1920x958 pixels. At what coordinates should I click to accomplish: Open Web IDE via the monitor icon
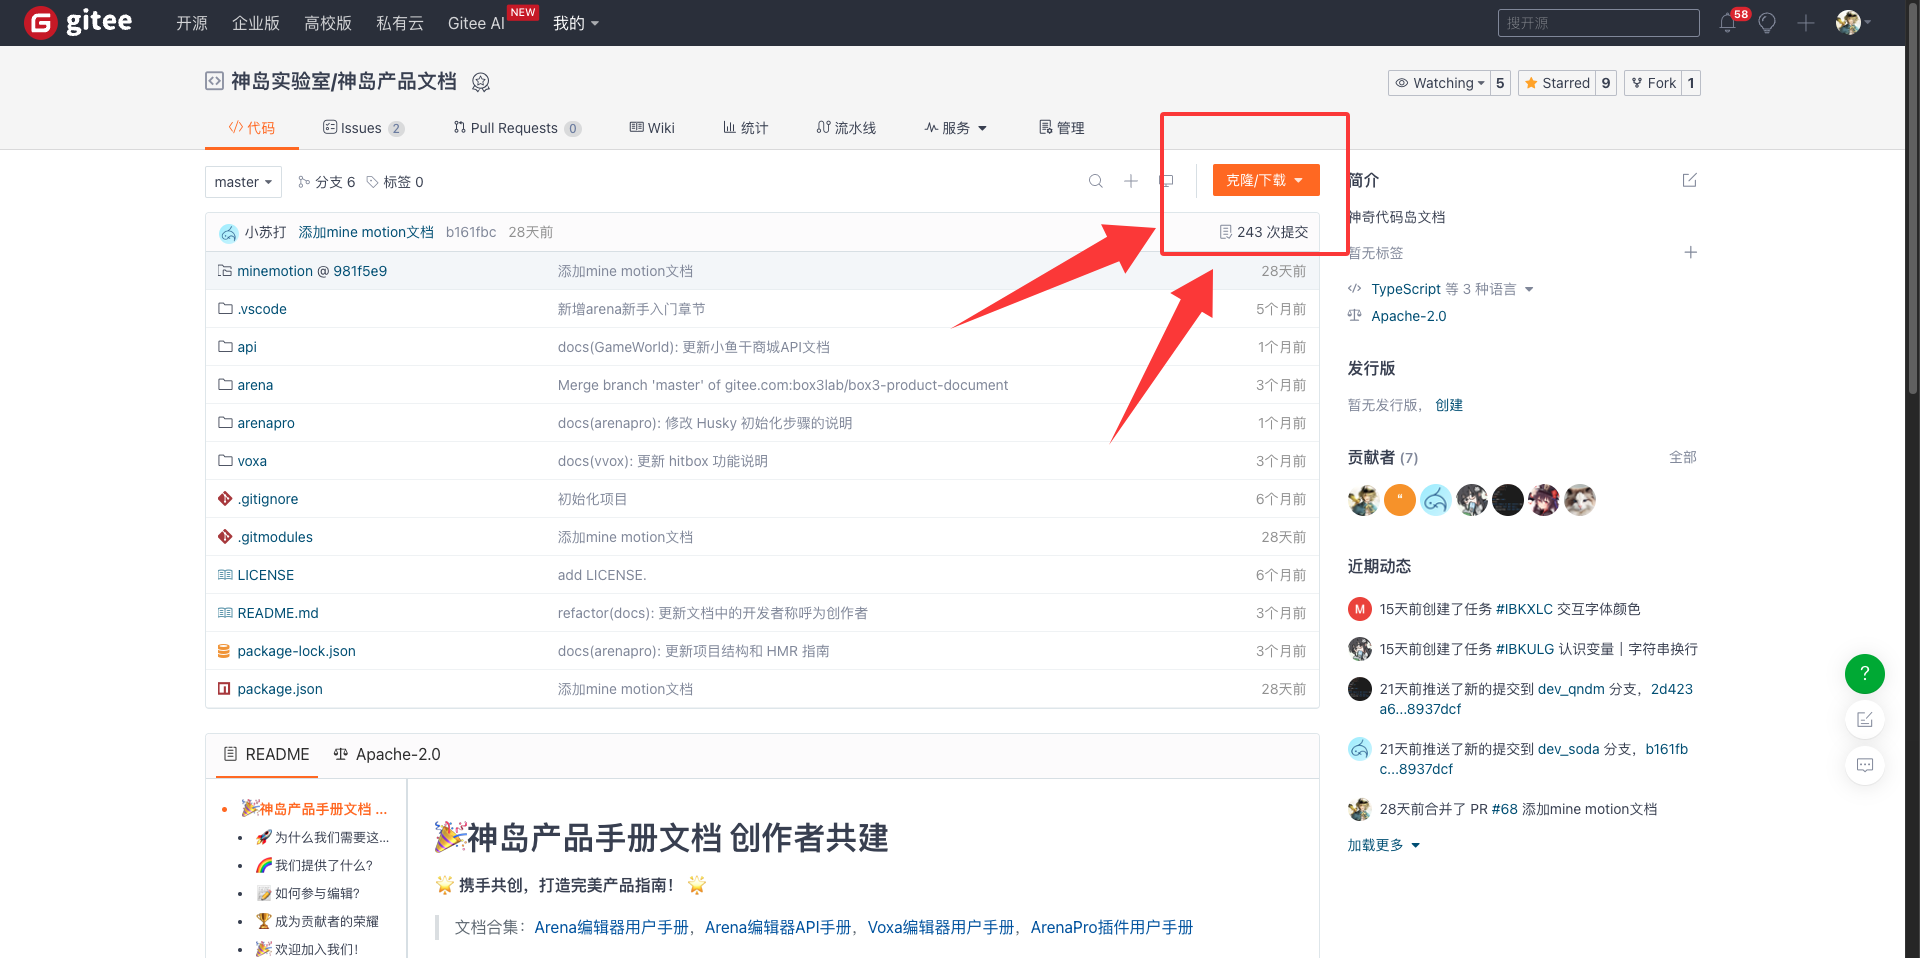[x=1165, y=181]
